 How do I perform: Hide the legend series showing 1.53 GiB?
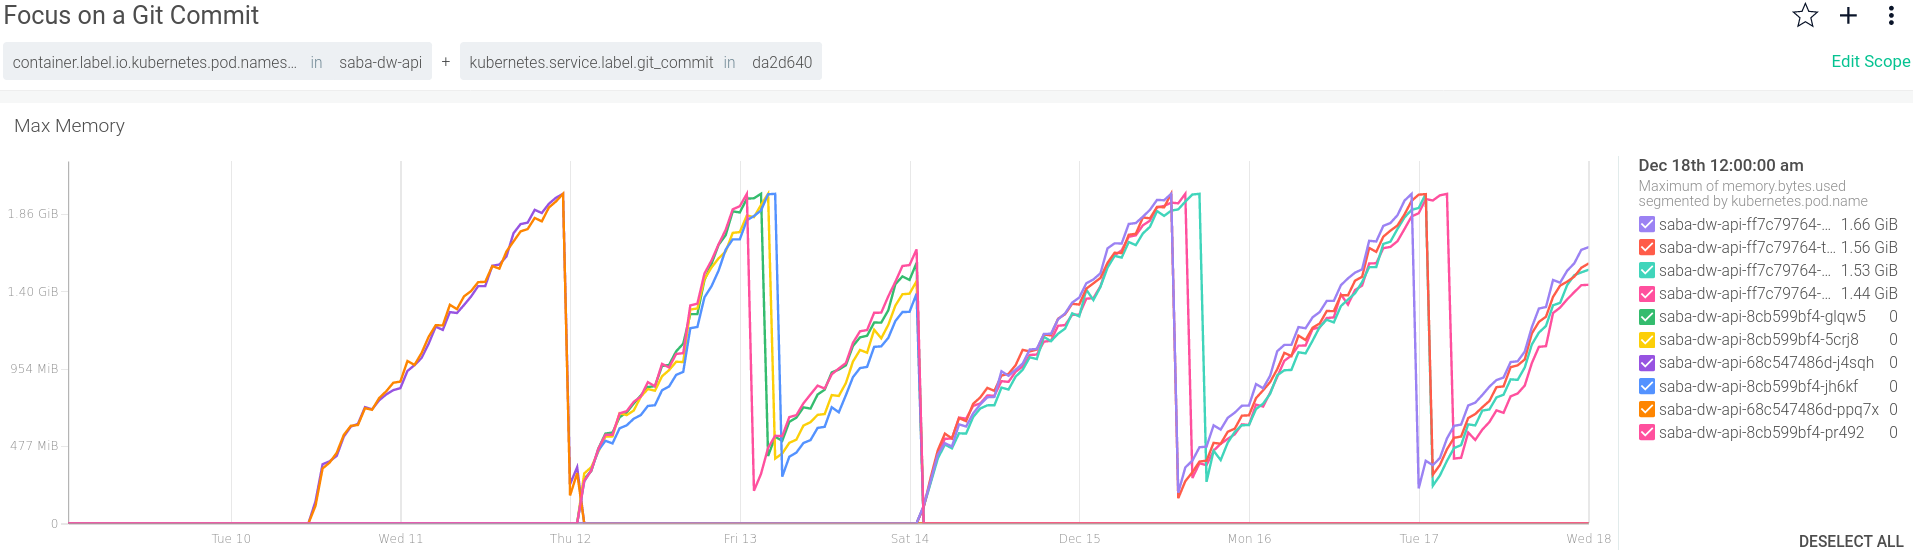click(x=1647, y=271)
